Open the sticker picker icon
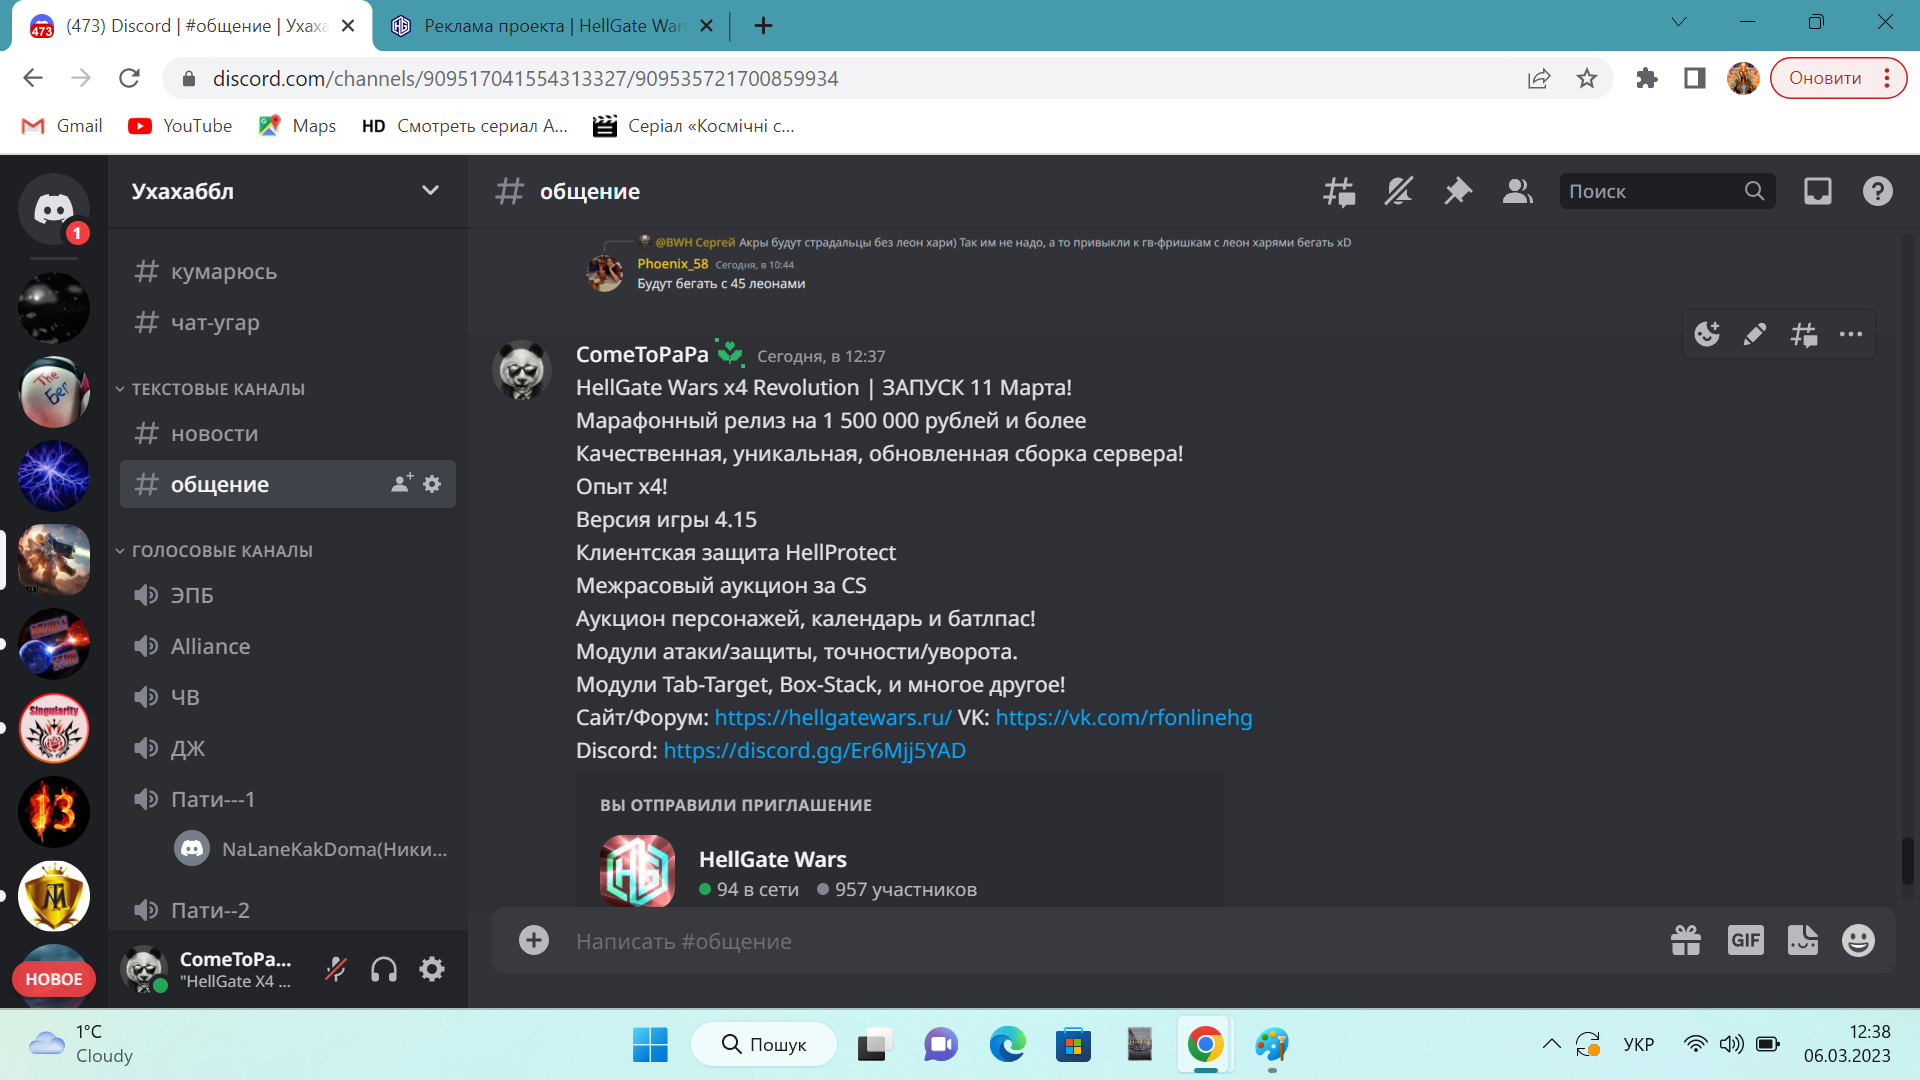Screen dimensions: 1920x1080 (x=1803, y=940)
